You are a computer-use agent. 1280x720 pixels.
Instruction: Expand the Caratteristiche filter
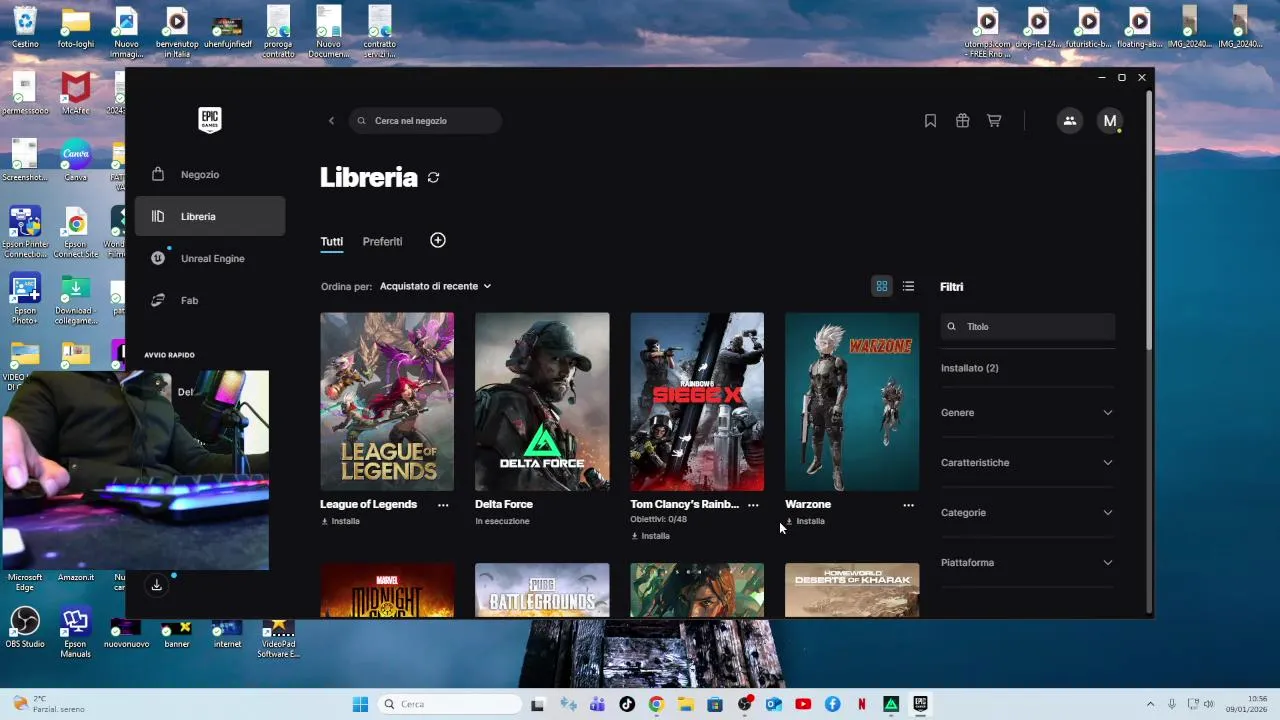tap(1027, 462)
